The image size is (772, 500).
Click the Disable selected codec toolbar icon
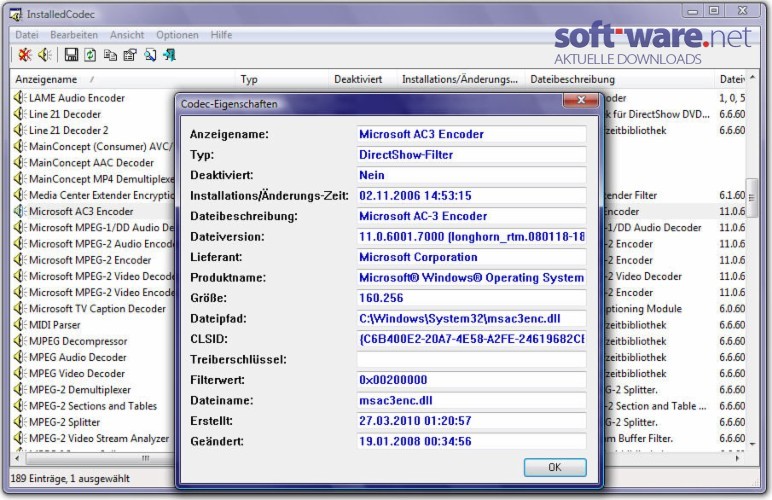tap(25, 55)
